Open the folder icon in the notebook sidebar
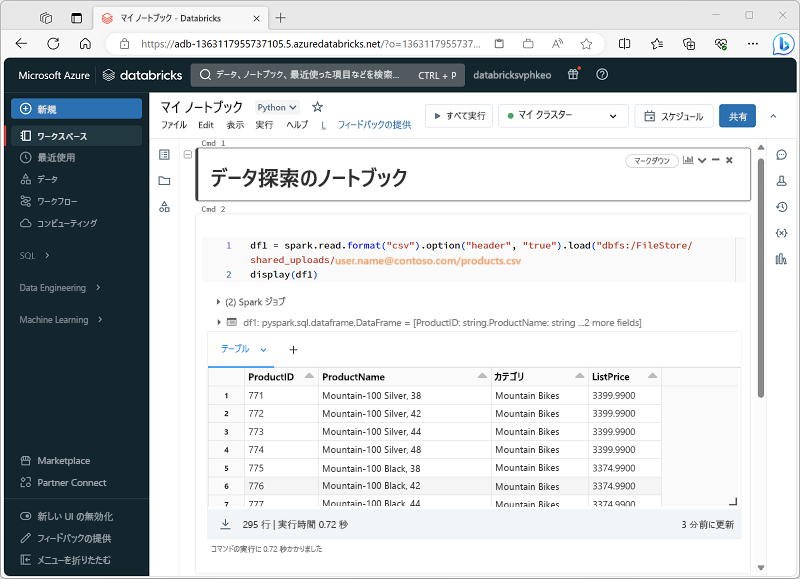 tap(164, 181)
